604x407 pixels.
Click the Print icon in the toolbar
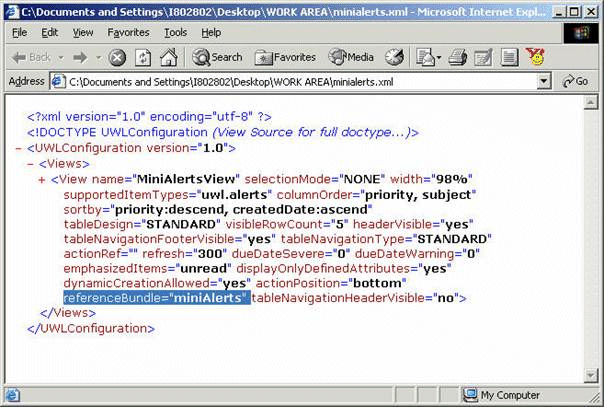click(457, 57)
